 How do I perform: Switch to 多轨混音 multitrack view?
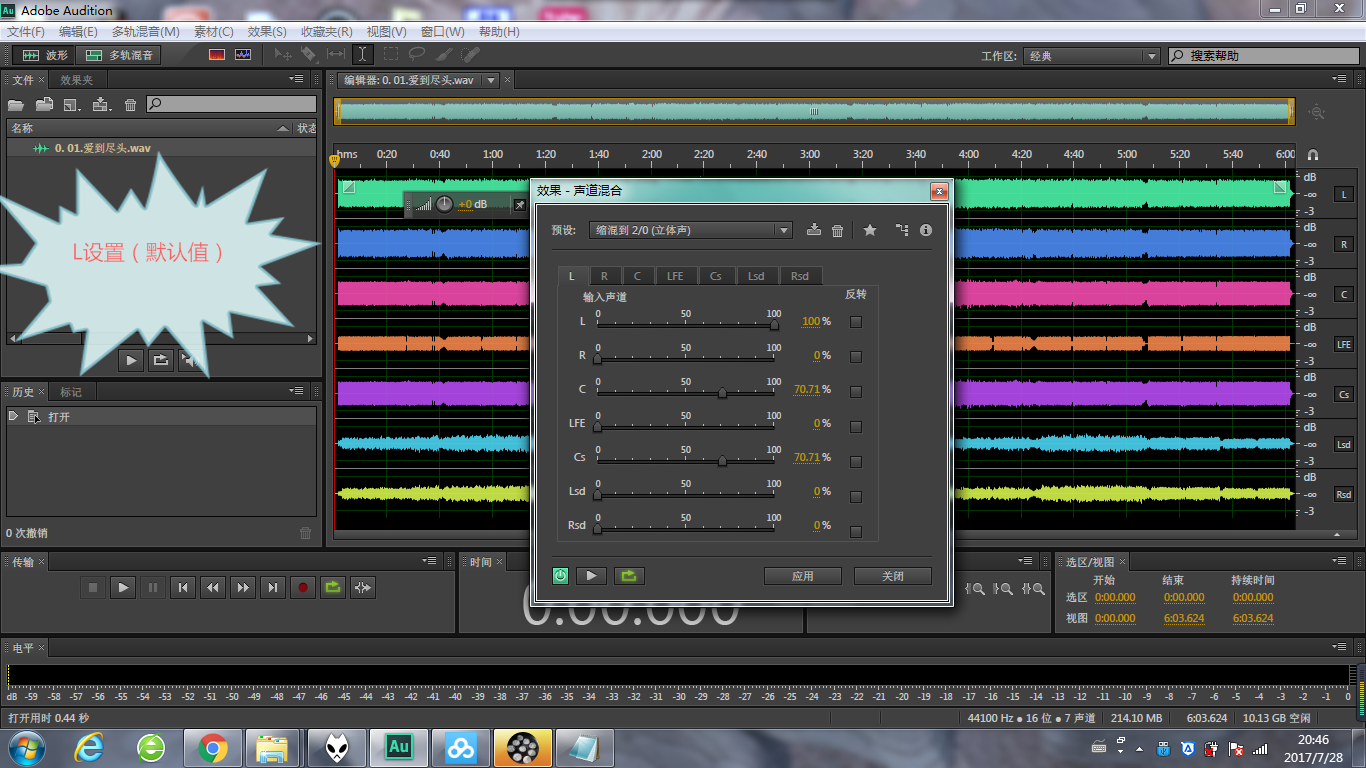pos(120,55)
